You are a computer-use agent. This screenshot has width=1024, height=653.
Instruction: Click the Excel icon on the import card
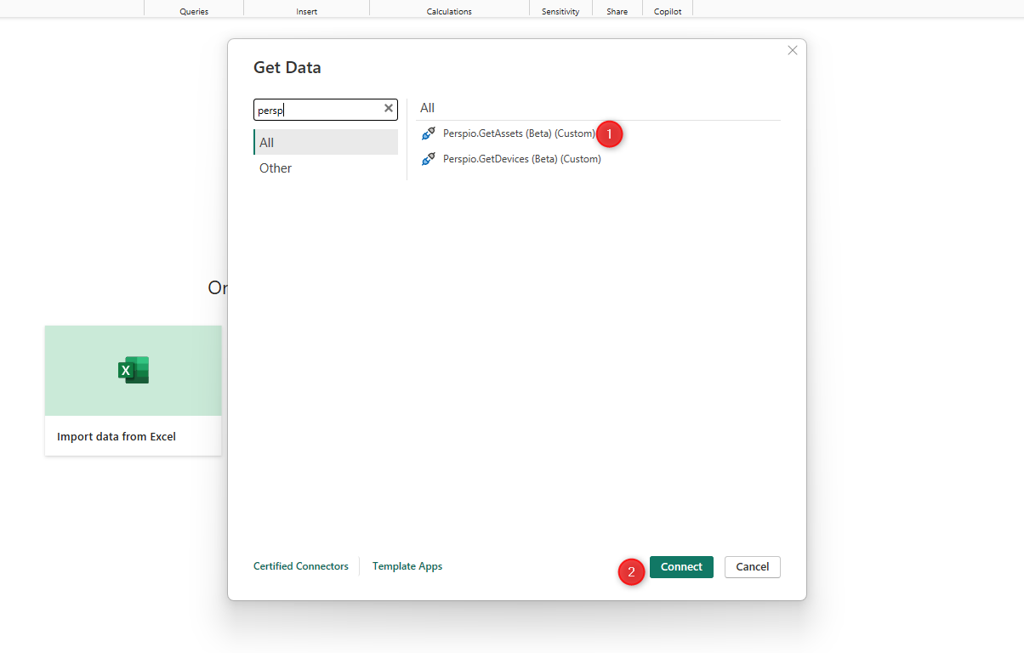point(133,370)
